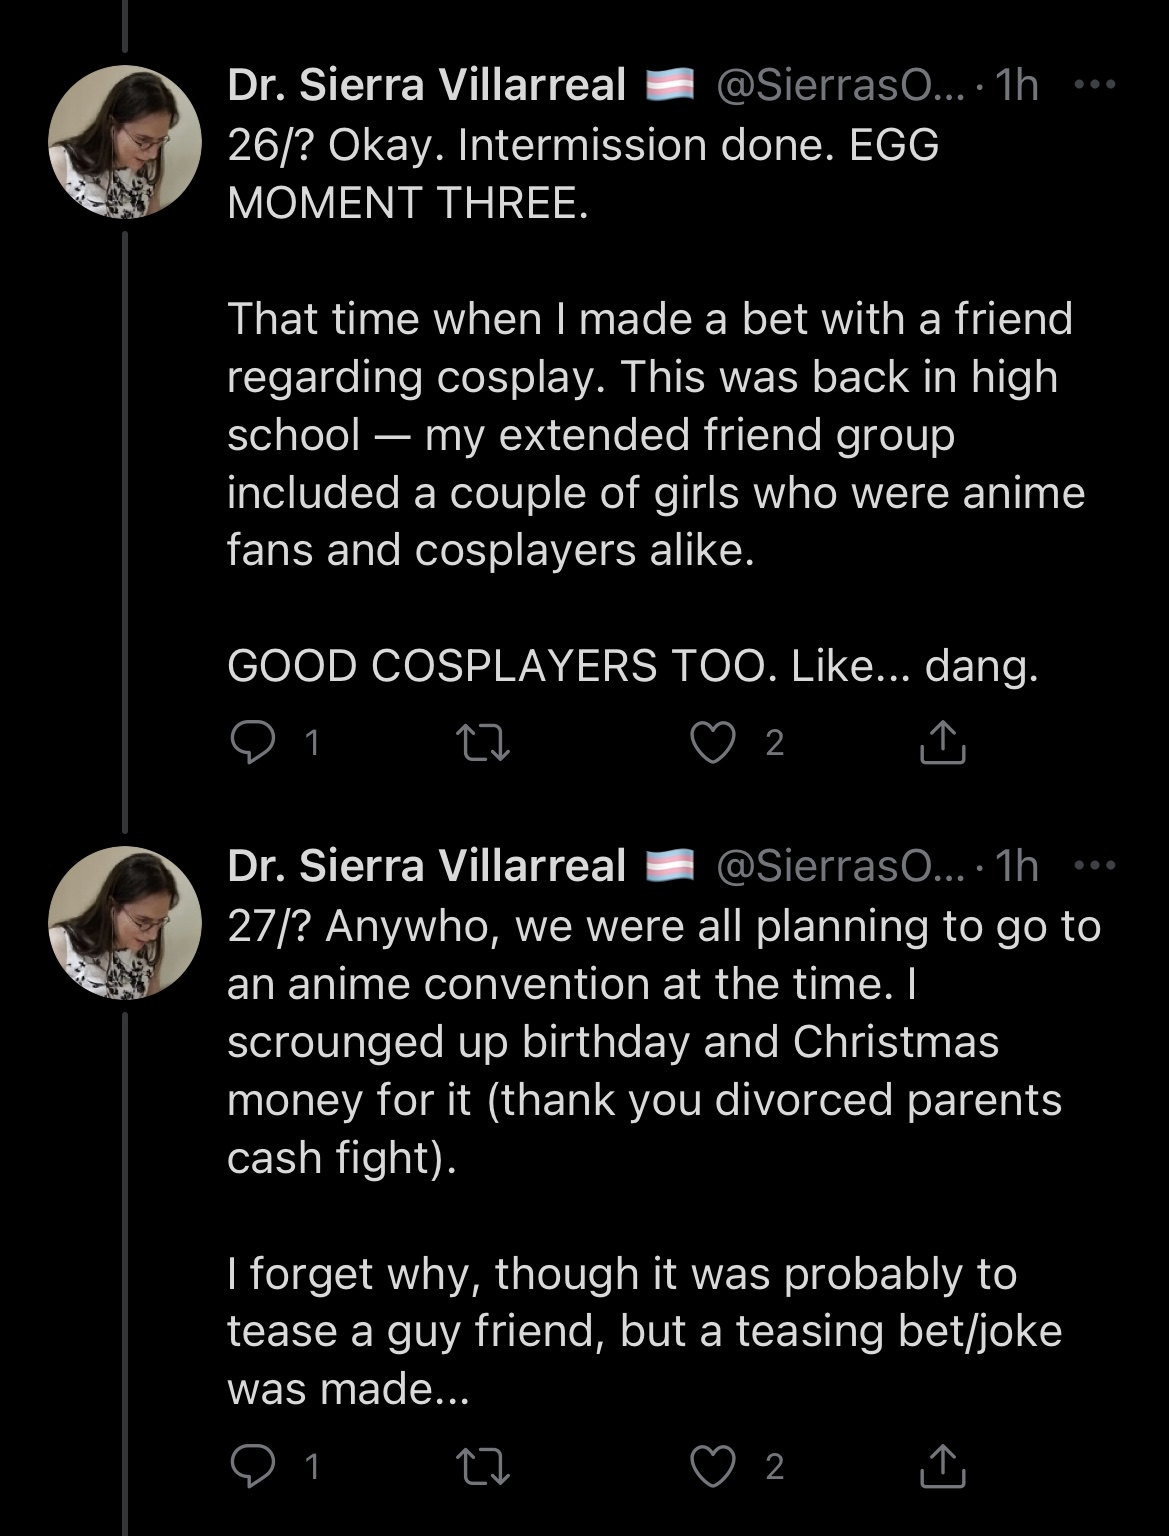Viewport: 1169px width, 1536px height.
Task: Retweet the 27/? anime convention tweet
Action: 482,1466
